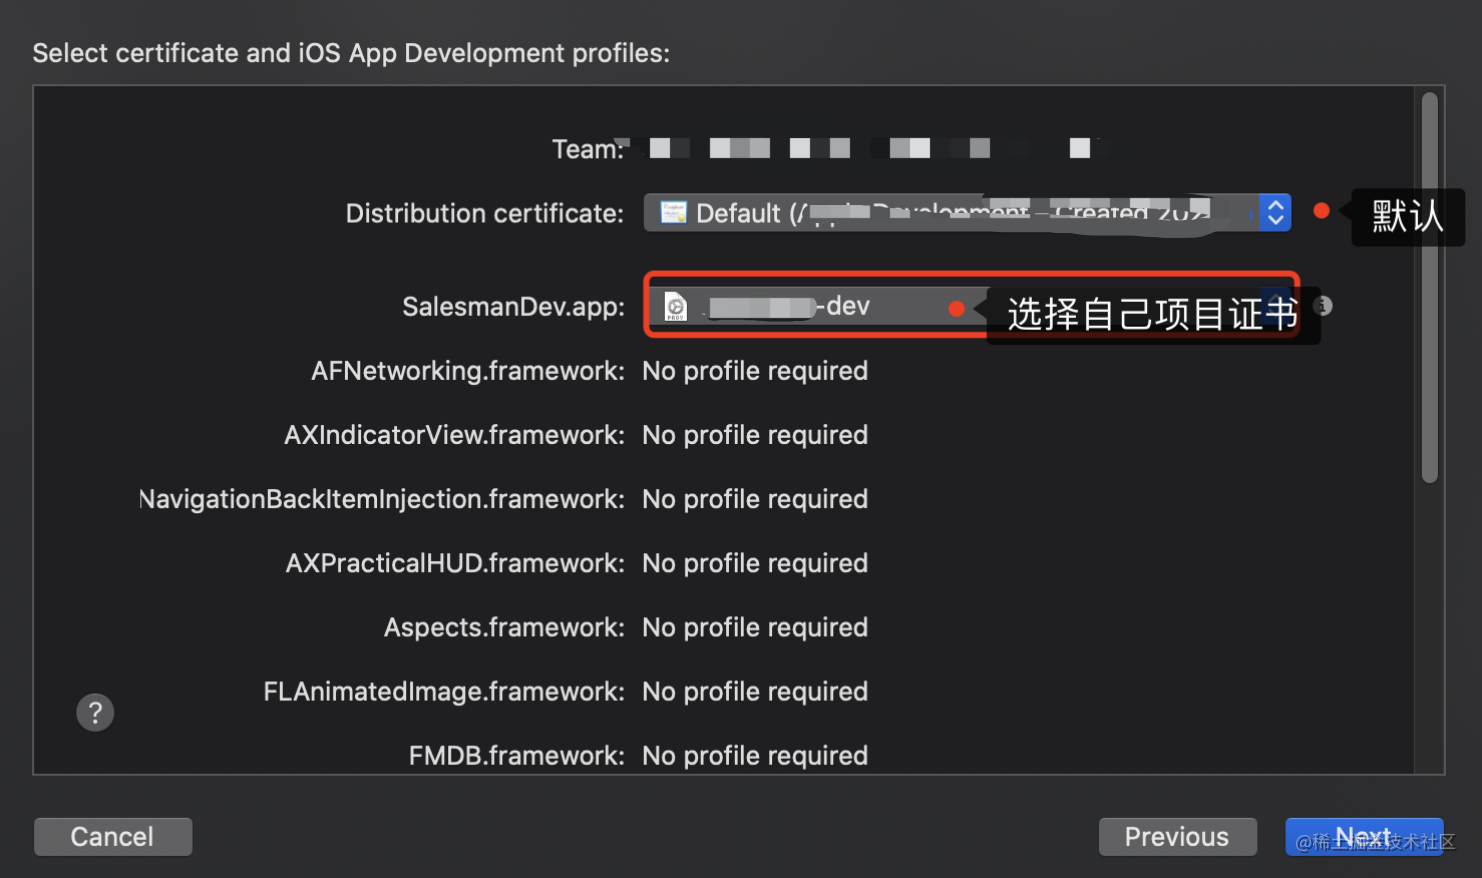
Task: Click the chevron control on the certificate dropdown
Action: point(1276,212)
